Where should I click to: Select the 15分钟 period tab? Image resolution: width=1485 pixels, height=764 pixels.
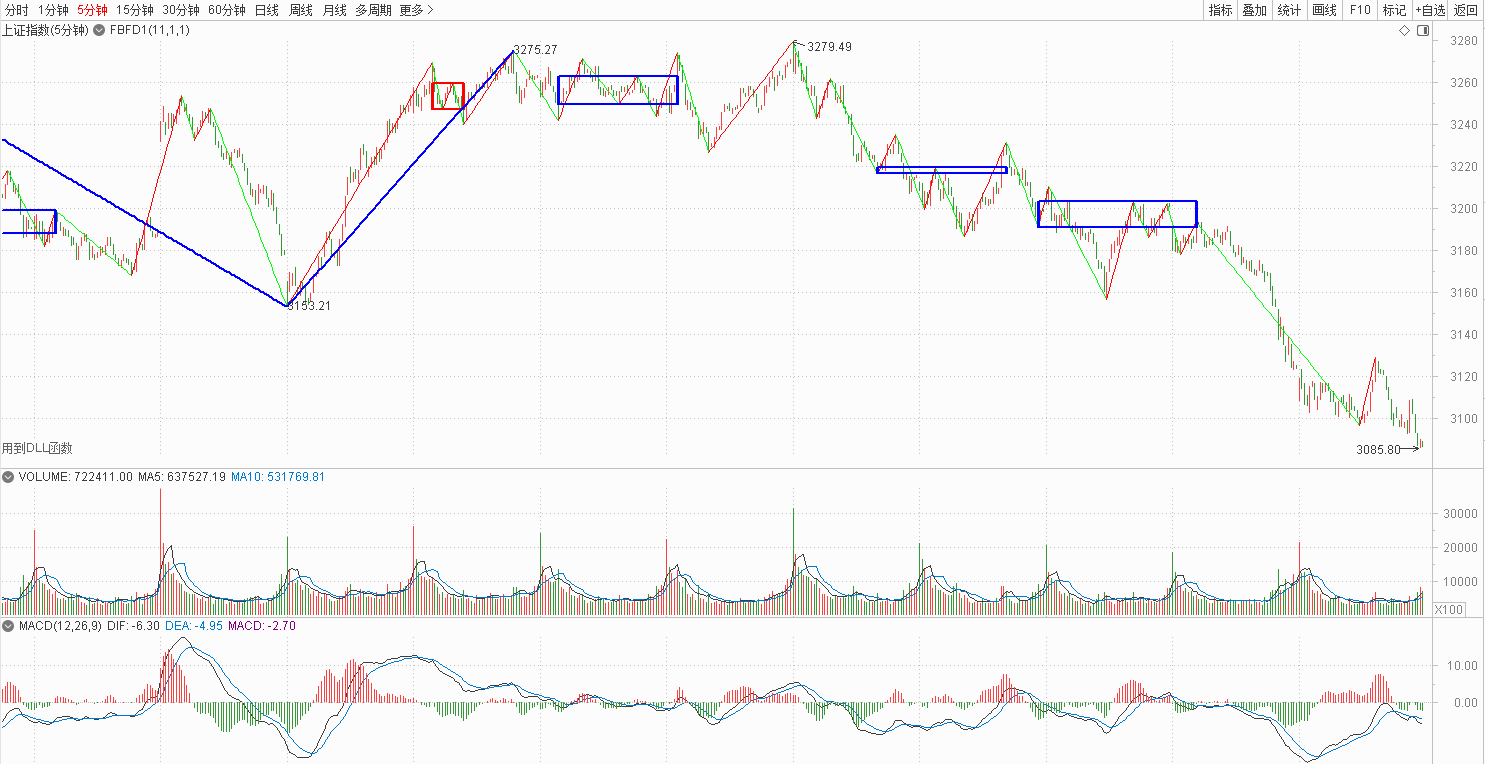point(135,10)
